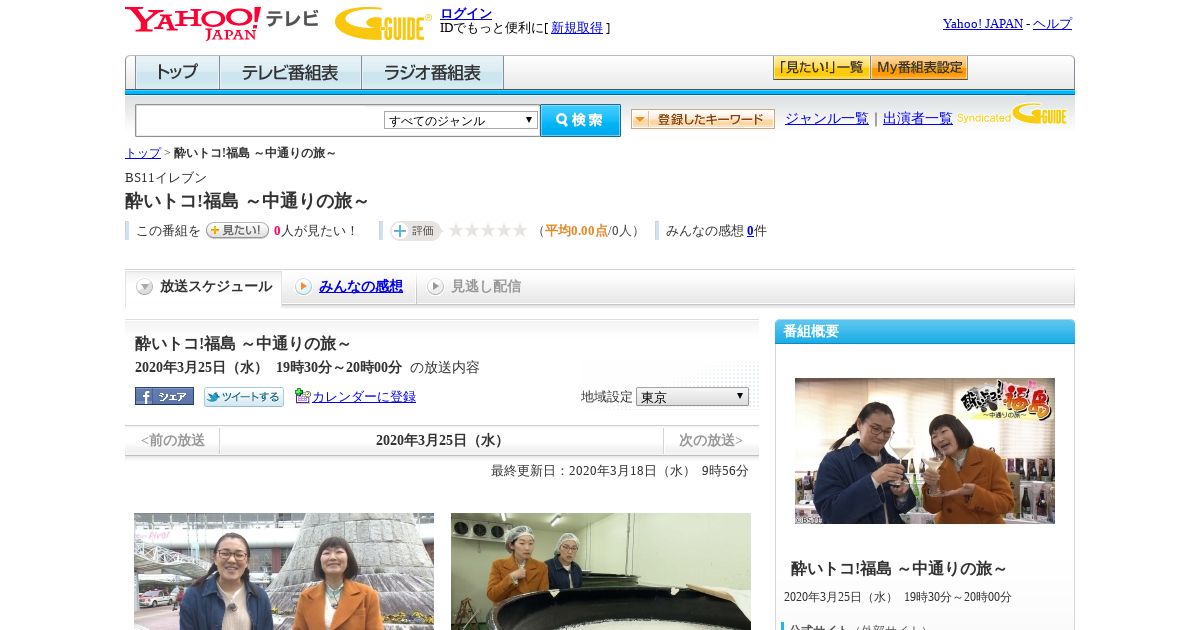Click the BS11イレブン channel name
The image size is (1200, 630).
[166, 178]
